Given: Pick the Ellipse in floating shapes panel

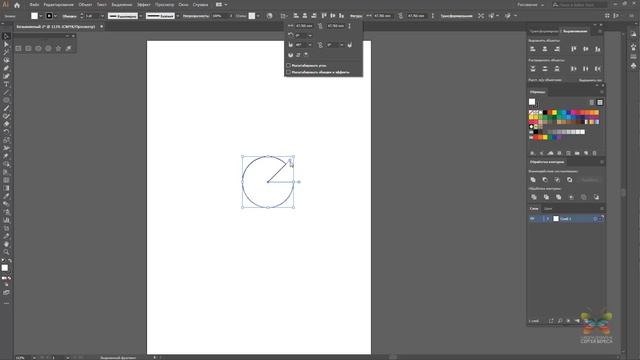Looking at the screenshot, I should (x=38, y=48).
